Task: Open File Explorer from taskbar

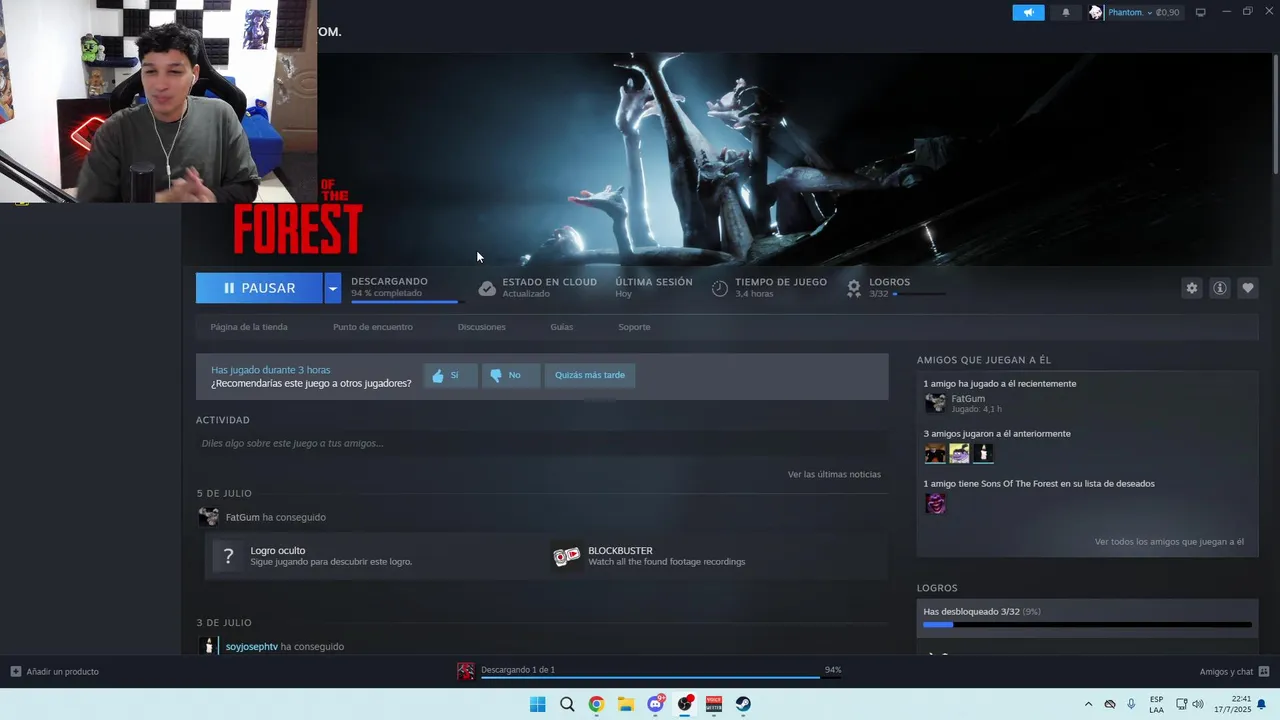Action: [625, 704]
